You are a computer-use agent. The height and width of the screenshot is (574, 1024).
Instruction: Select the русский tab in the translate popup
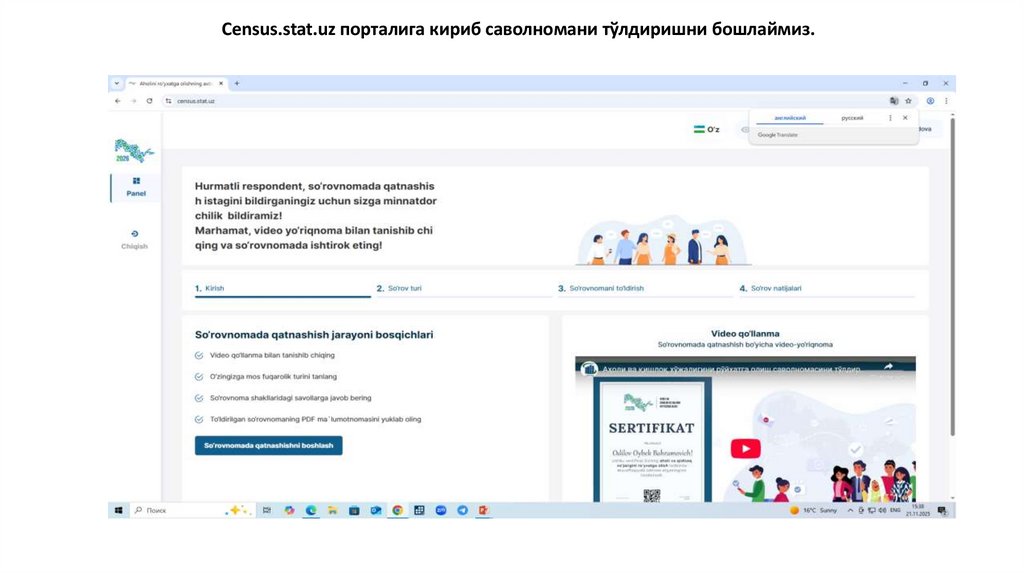click(x=852, y=118)
